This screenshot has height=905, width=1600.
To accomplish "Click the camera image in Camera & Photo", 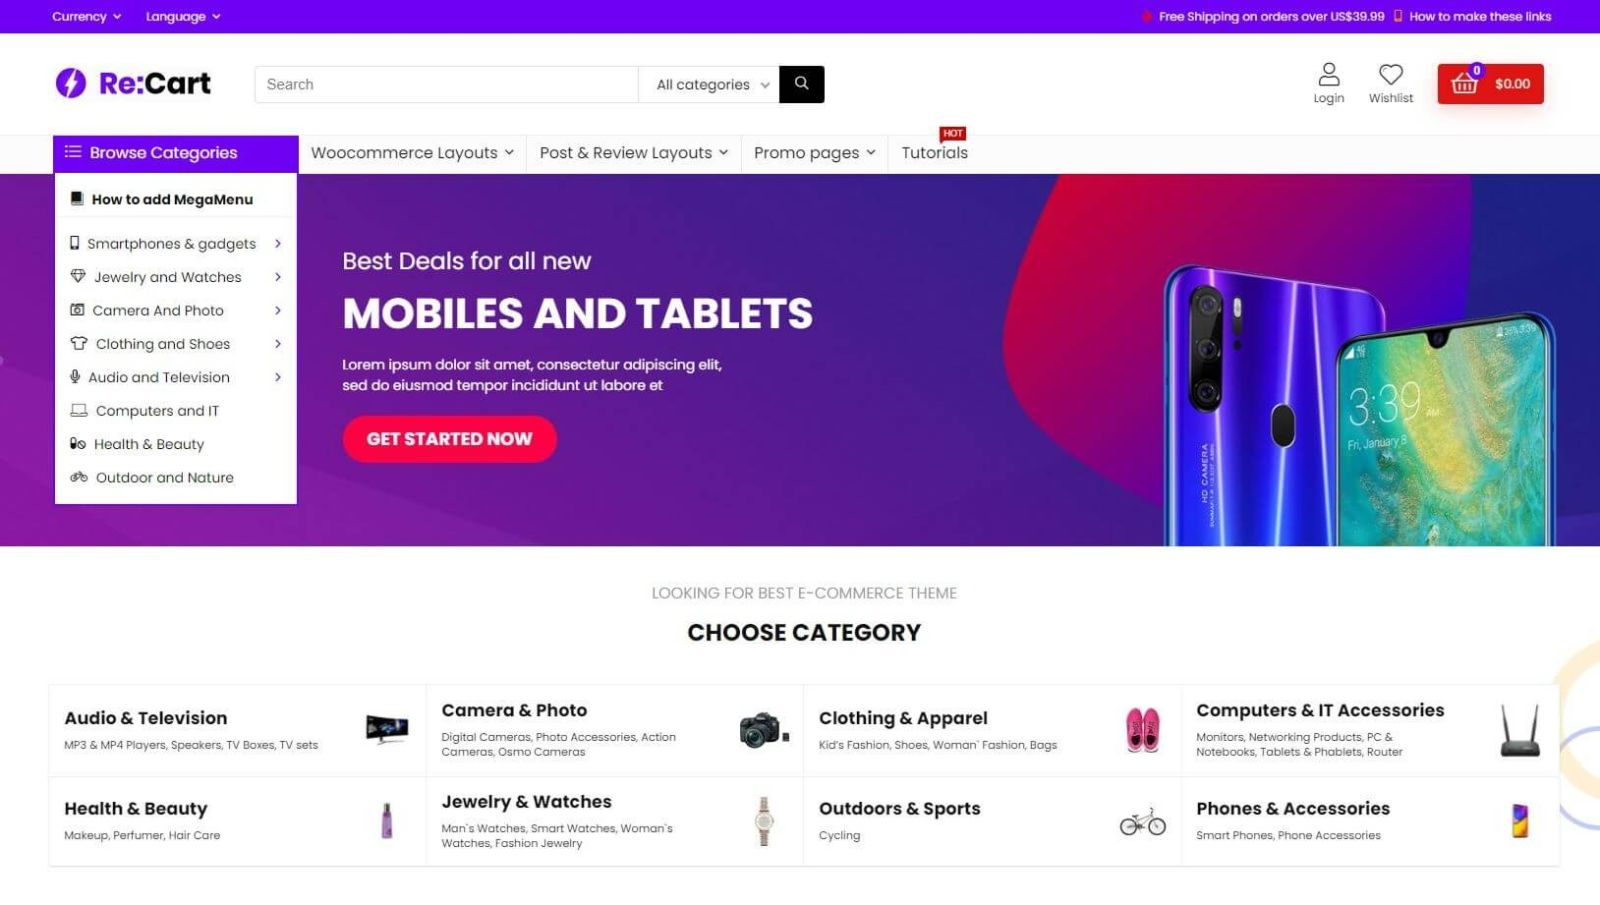I will 764,730.
